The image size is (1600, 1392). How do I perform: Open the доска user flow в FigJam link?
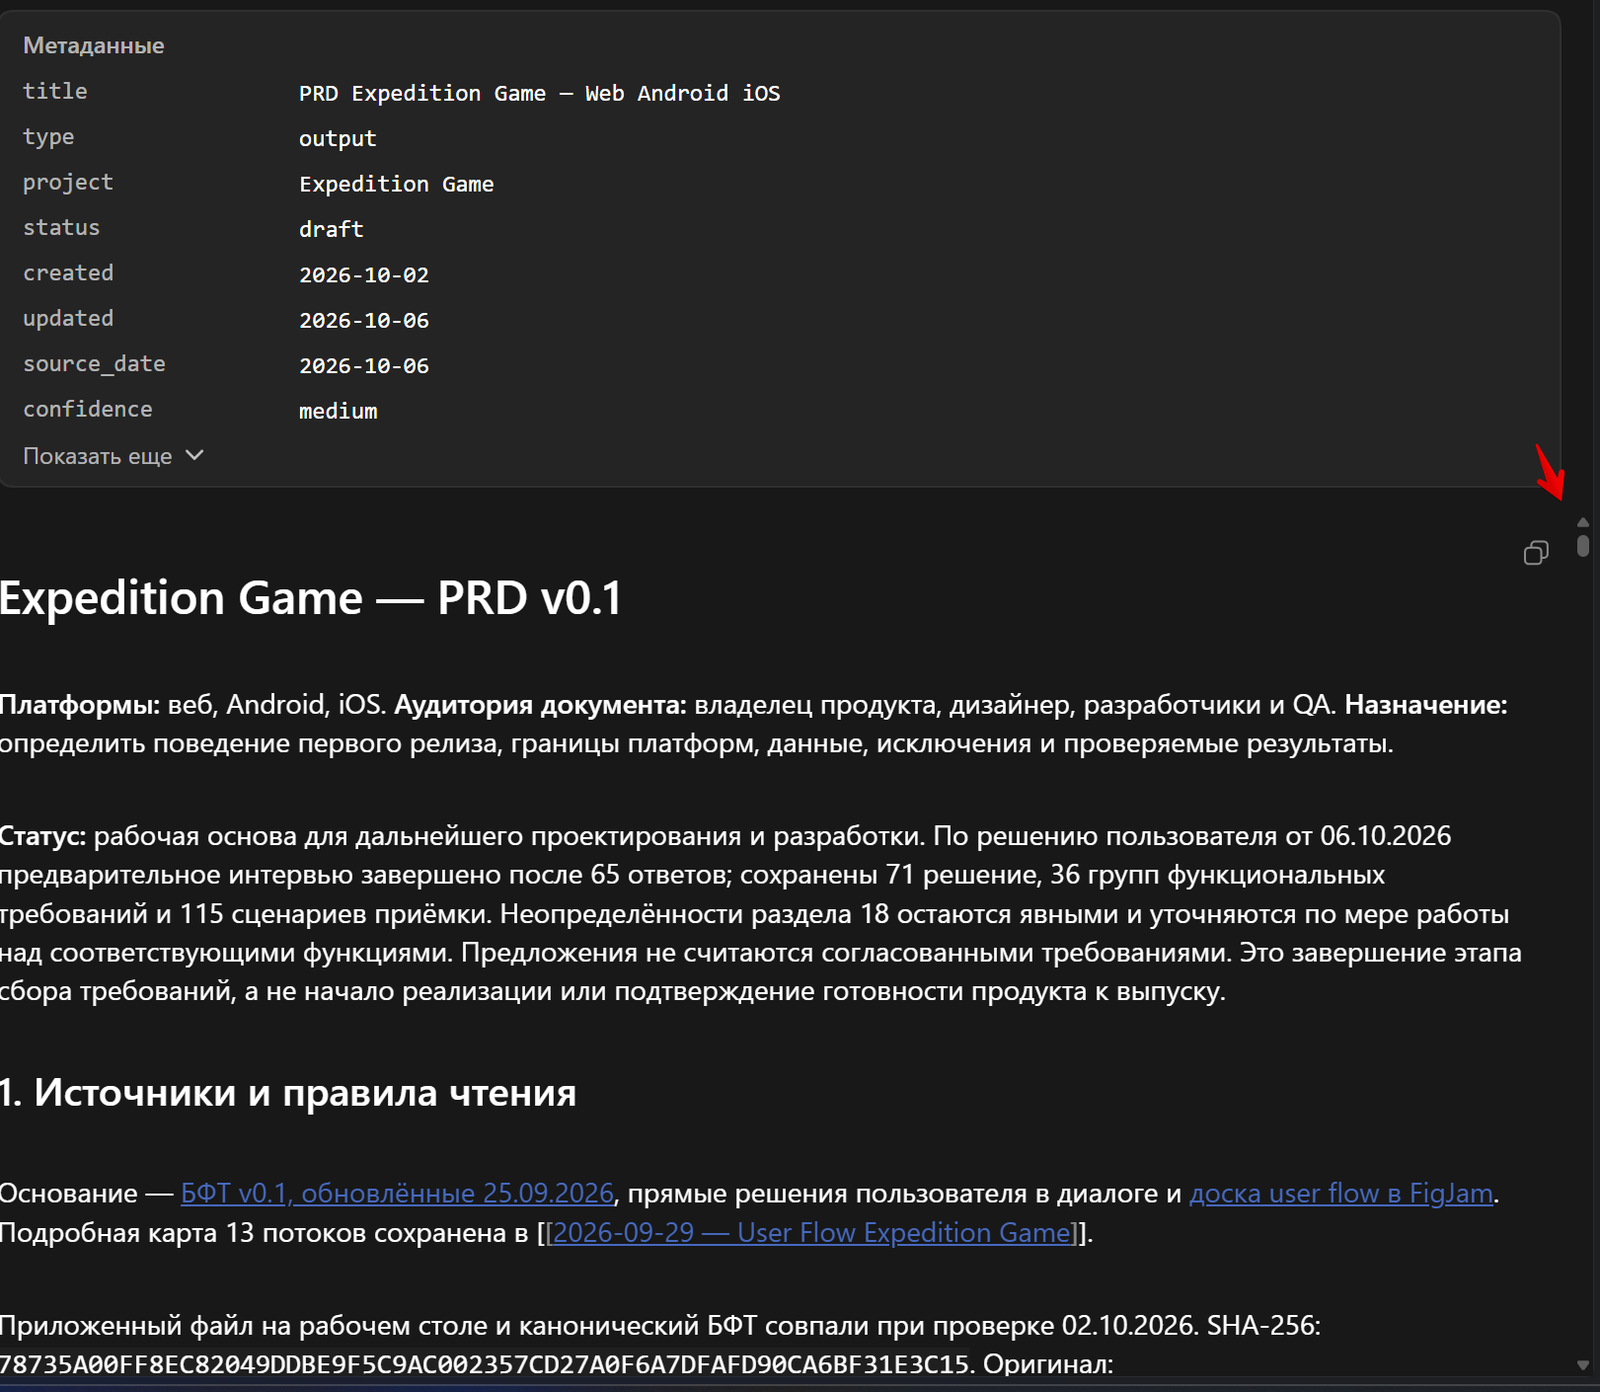point(1341,1193)
